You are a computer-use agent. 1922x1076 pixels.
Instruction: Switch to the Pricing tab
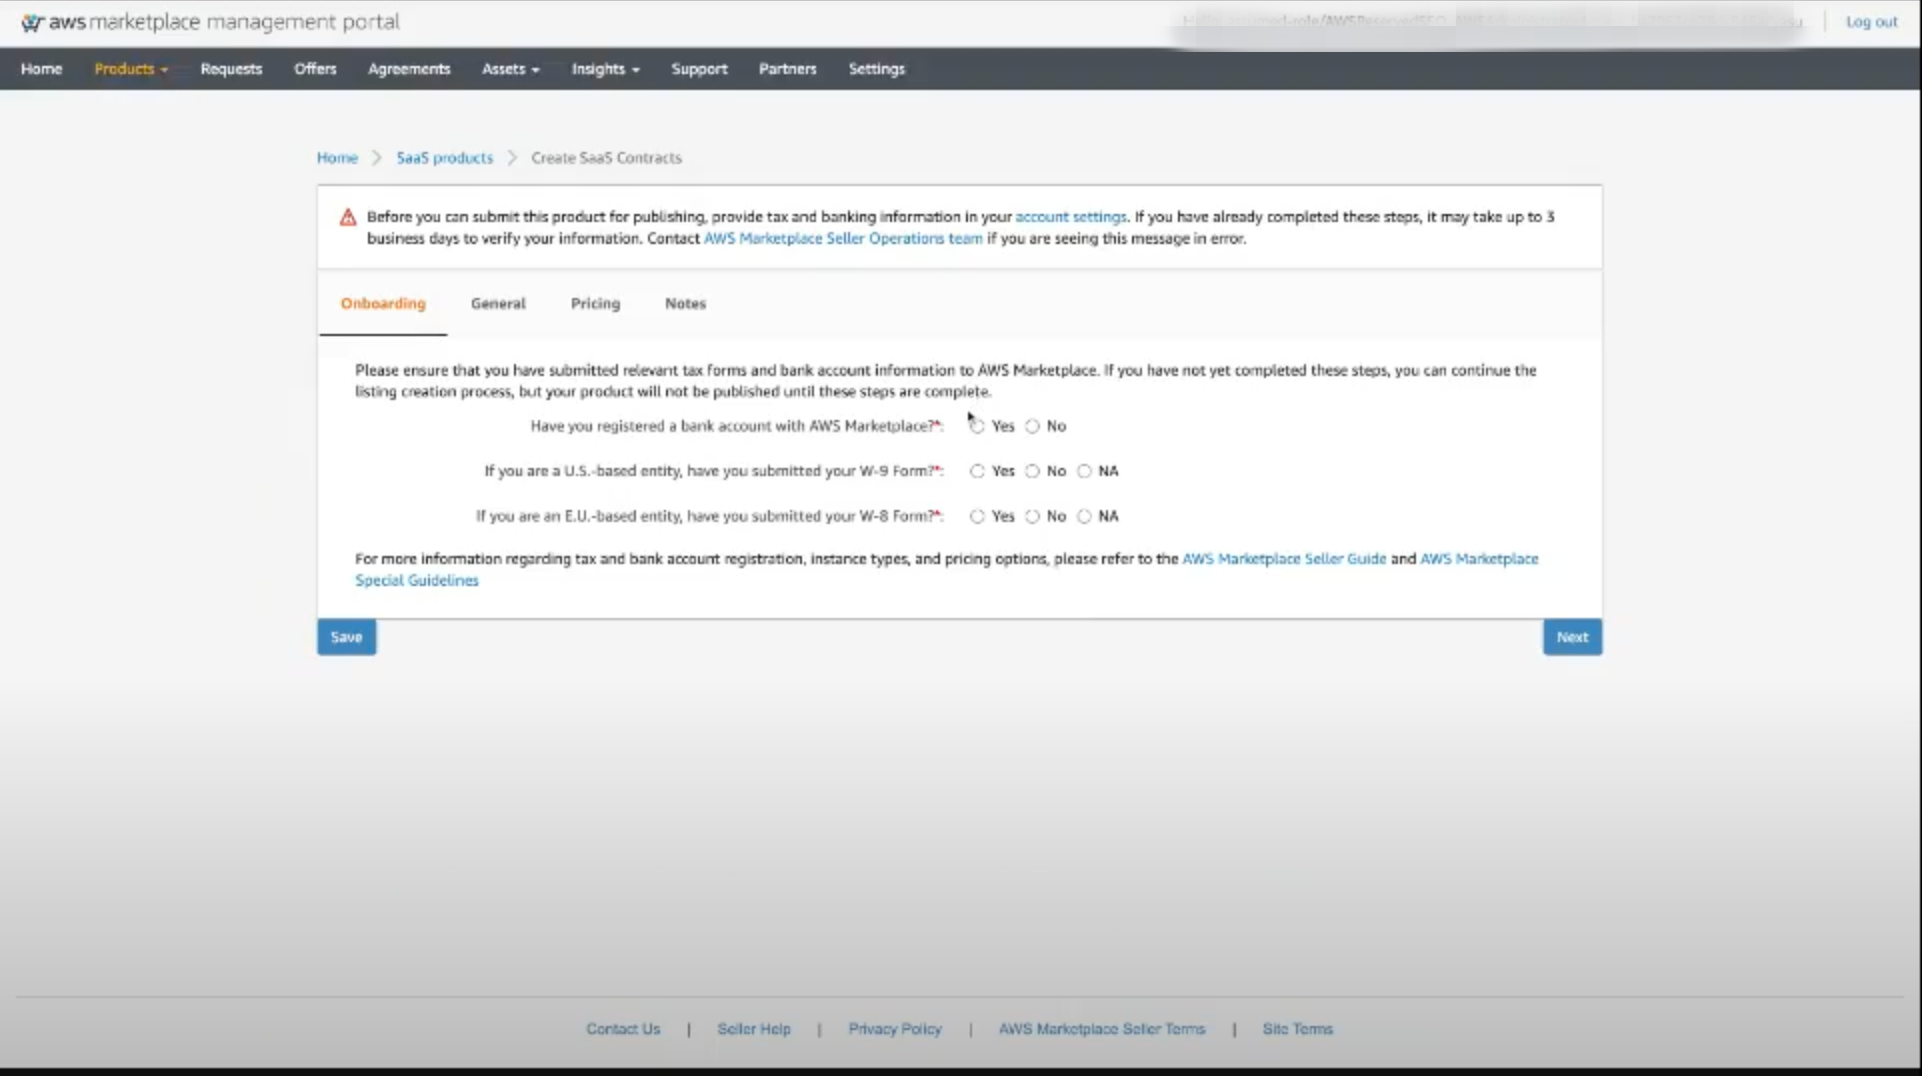[x=595, y=303]
